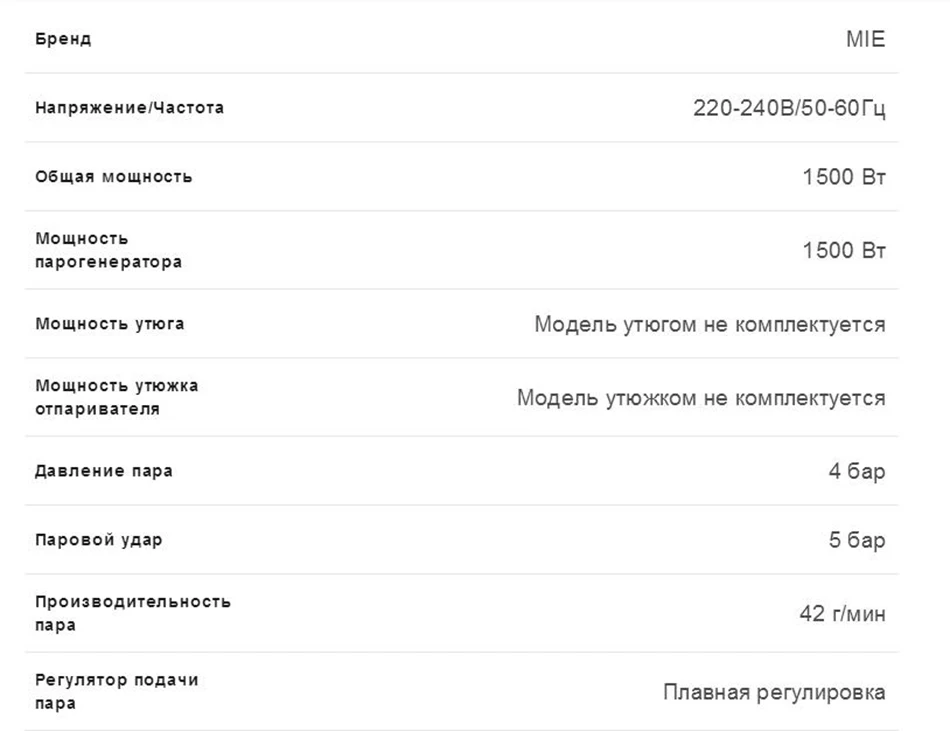The image size is (950, 731).
Task: Click the Напряжение/Частота label
Action: point(130,108)
